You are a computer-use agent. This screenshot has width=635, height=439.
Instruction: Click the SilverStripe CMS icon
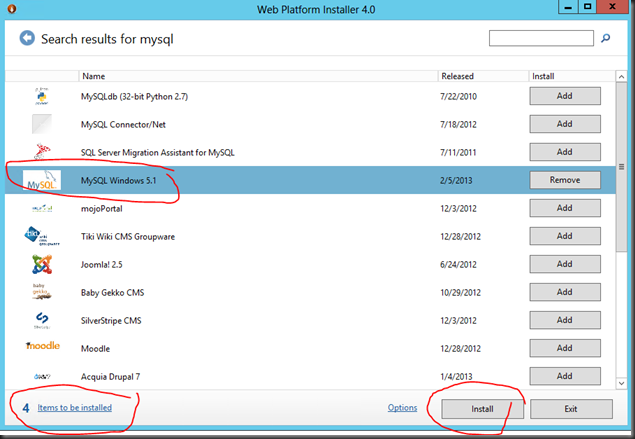tap(42, 320)
